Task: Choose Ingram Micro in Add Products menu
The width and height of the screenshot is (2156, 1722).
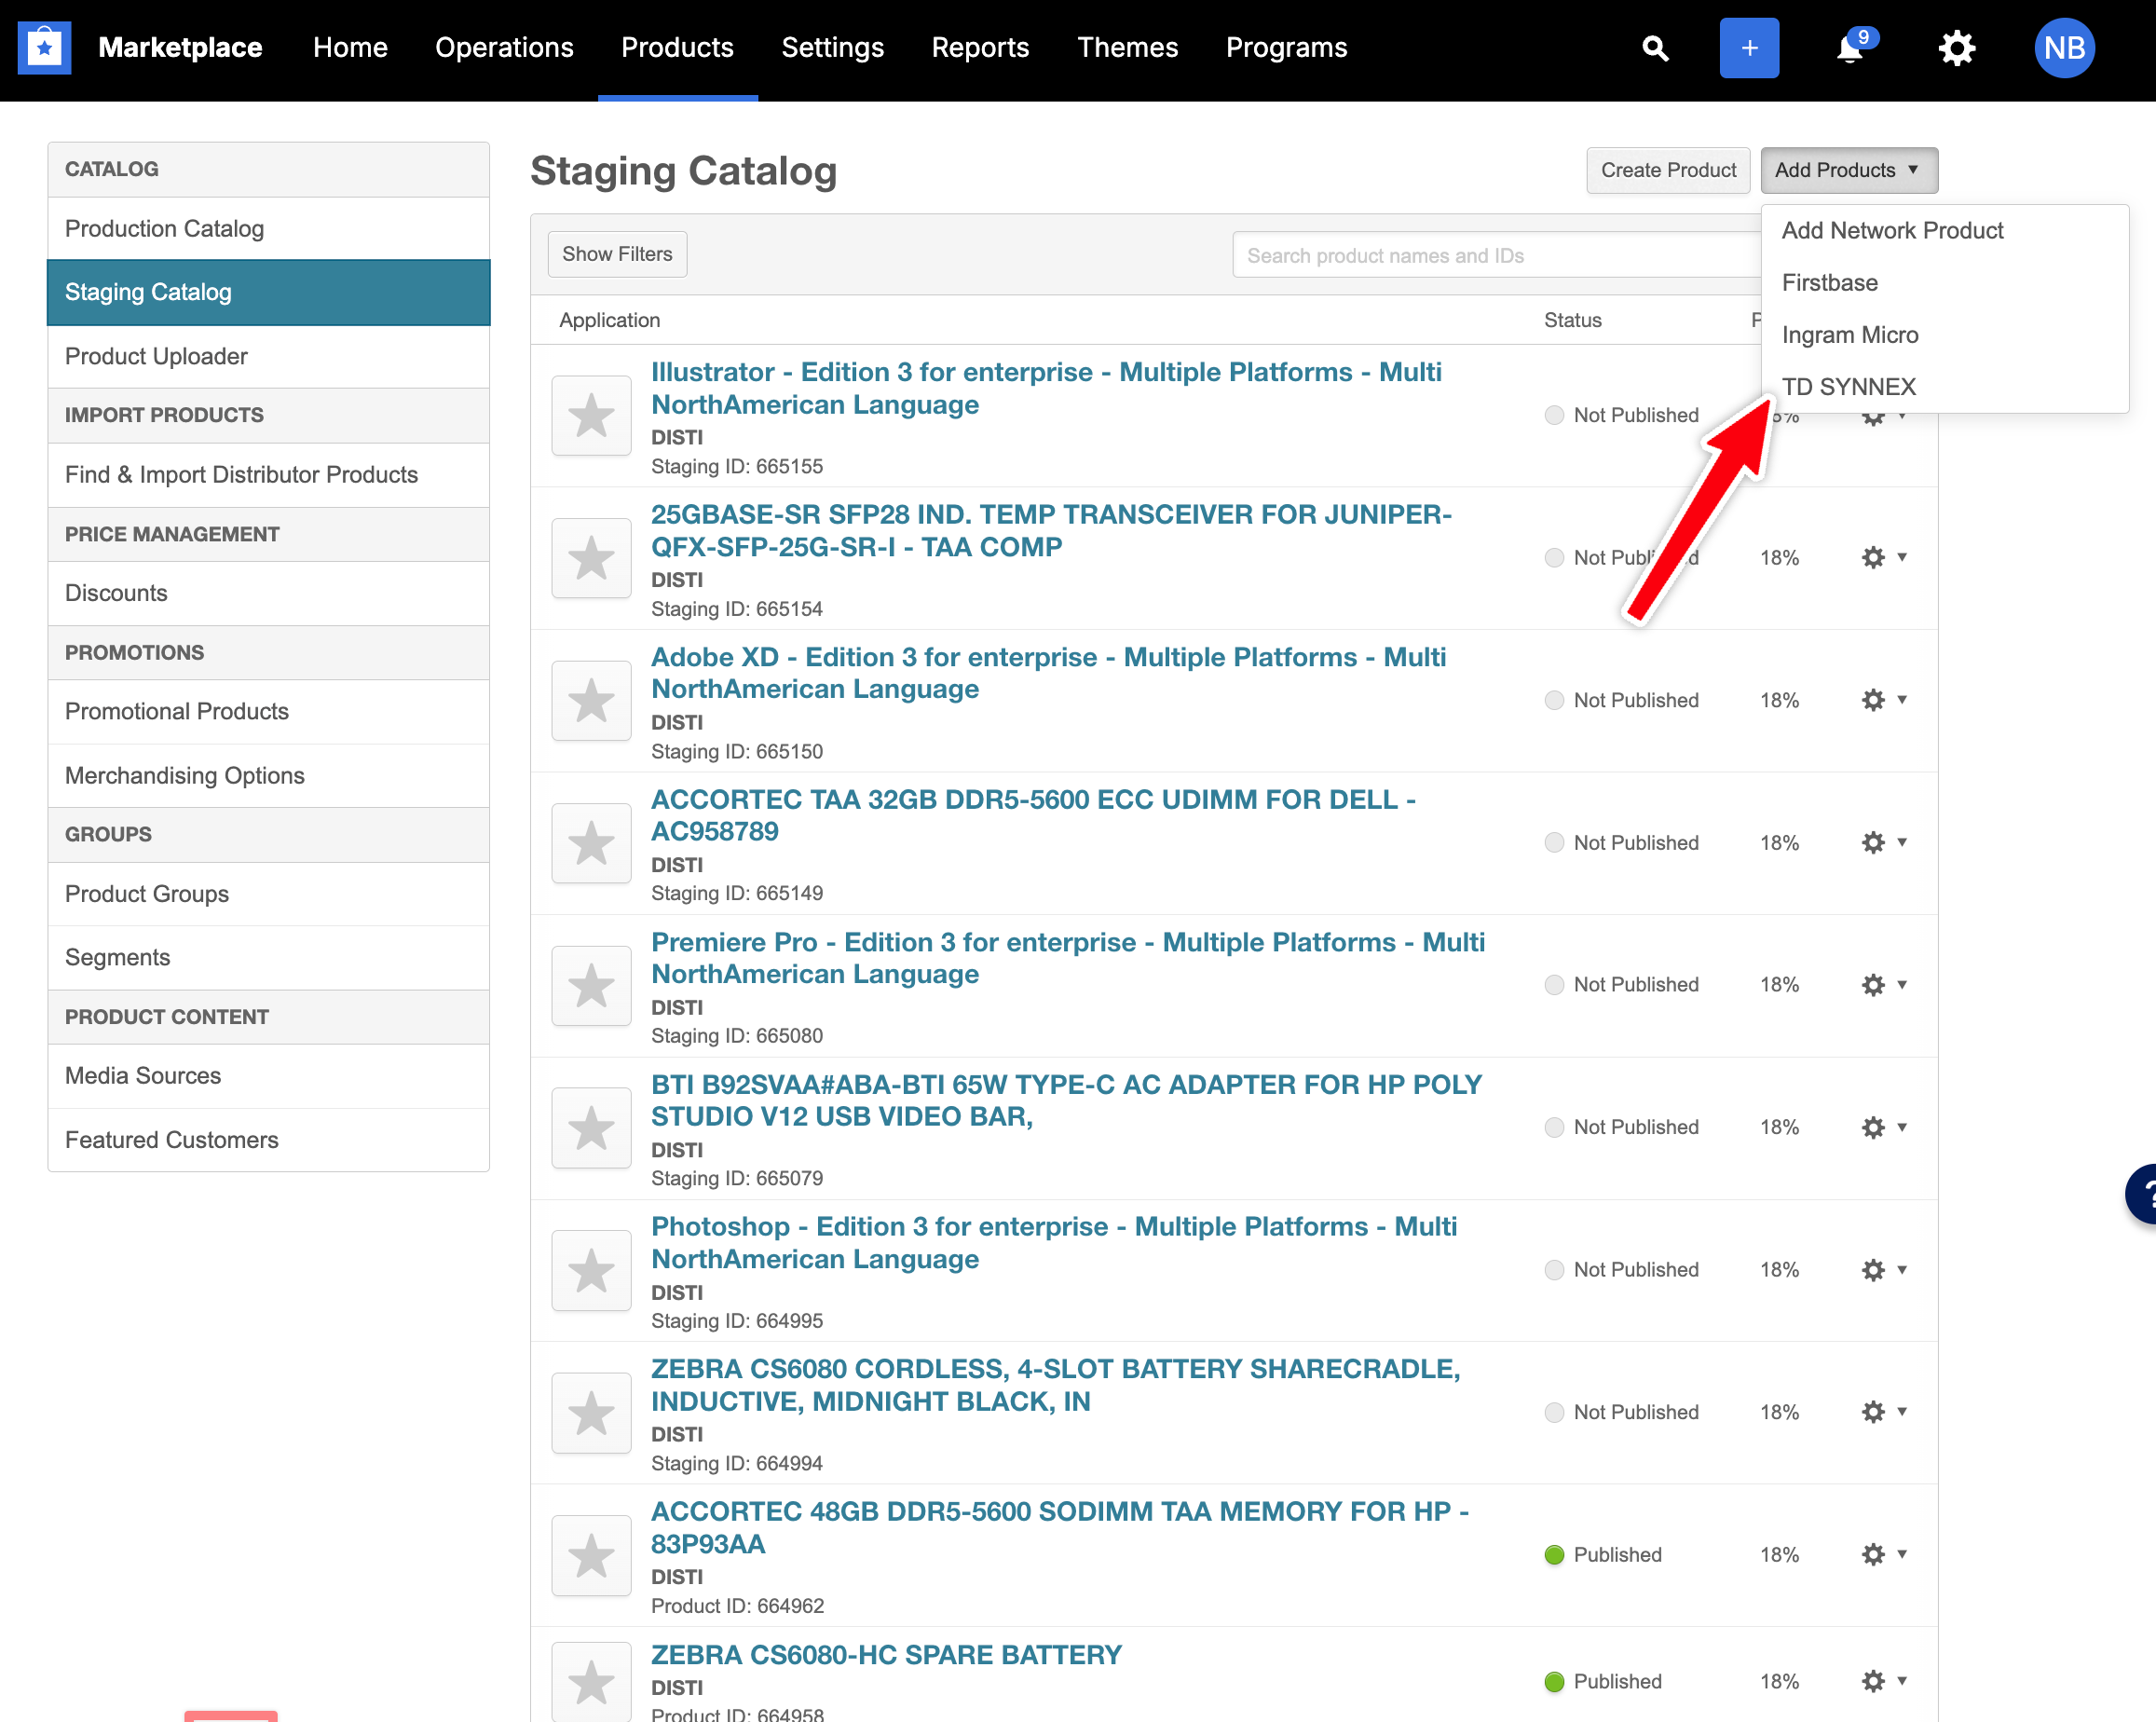Action: tap(1849, 335)
